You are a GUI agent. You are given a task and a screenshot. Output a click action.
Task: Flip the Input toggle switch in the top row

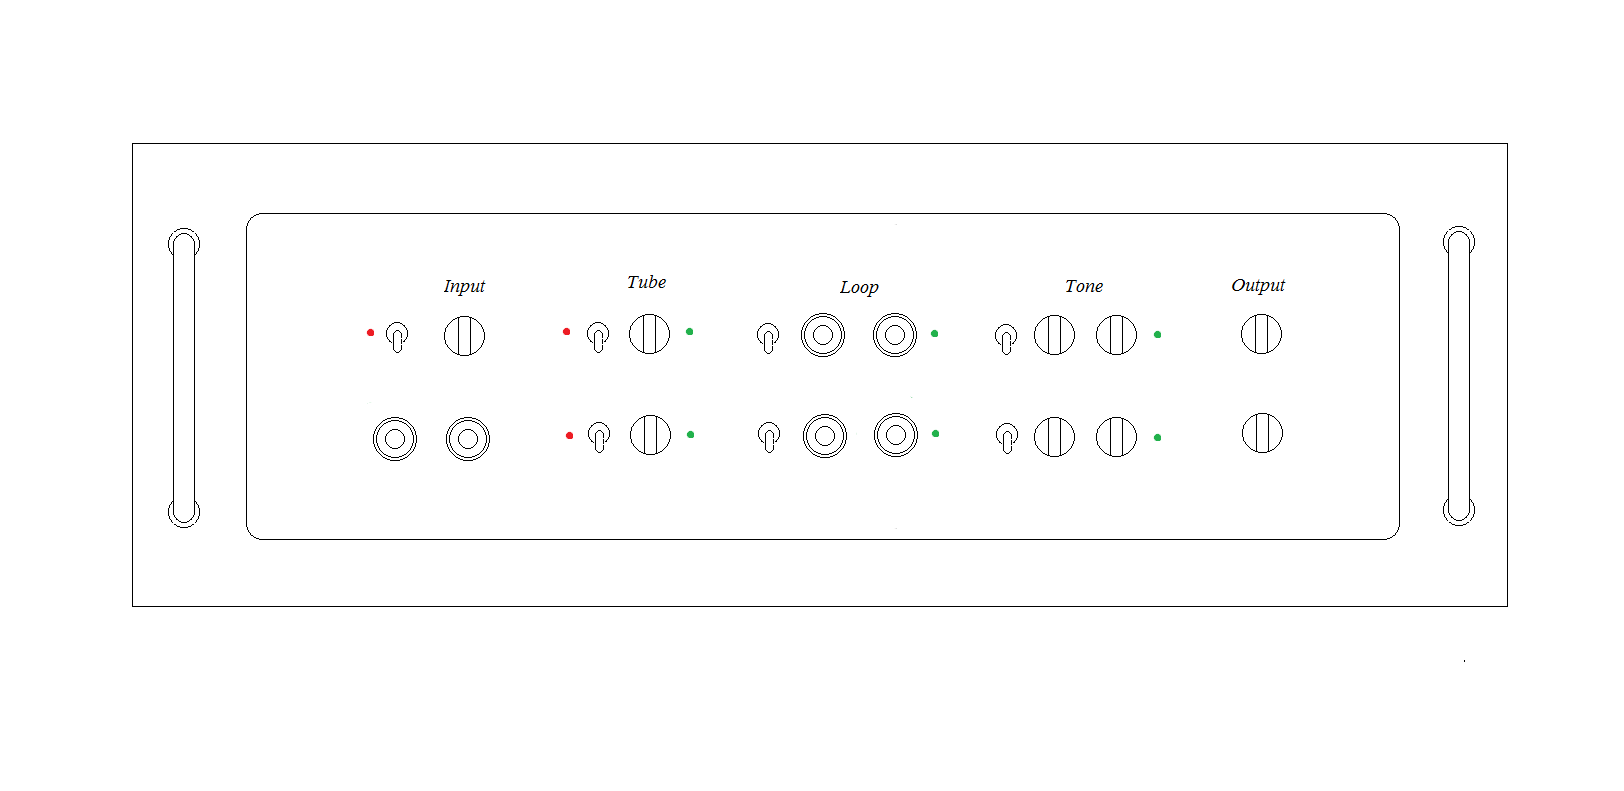click(397, 337)
